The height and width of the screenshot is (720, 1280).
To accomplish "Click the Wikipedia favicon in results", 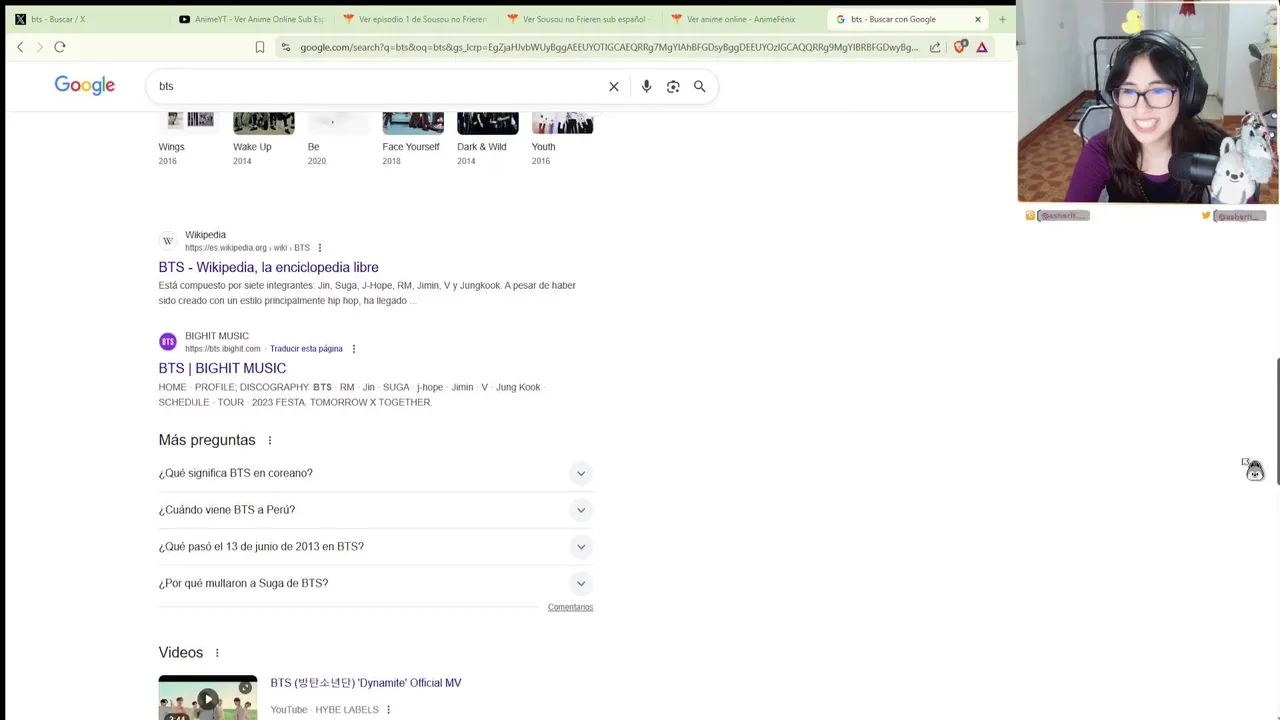I will click(168, 241).
